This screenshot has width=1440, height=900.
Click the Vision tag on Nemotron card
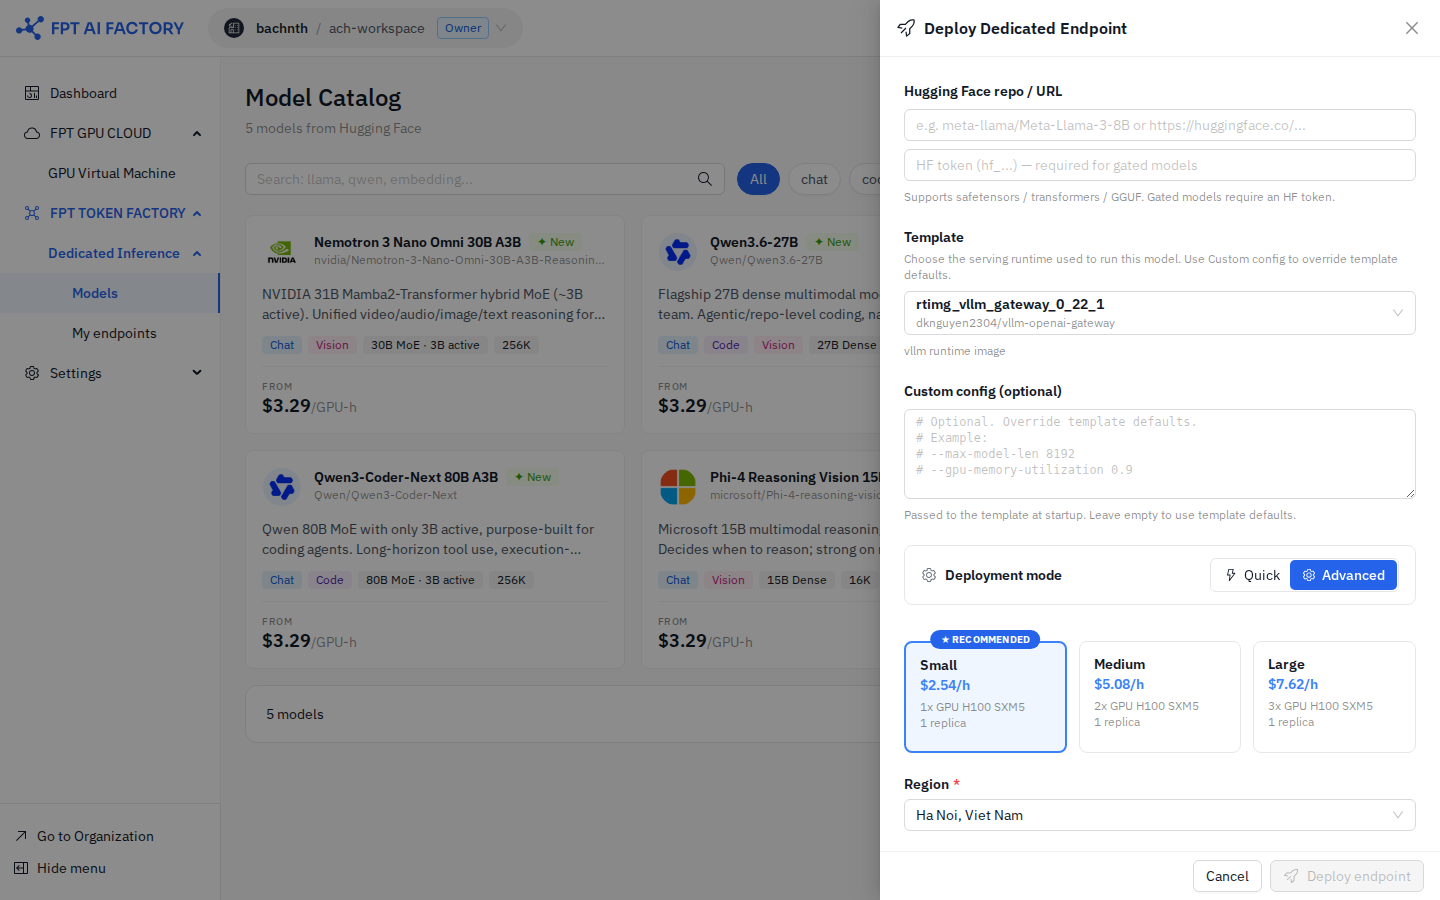[332, 345]
